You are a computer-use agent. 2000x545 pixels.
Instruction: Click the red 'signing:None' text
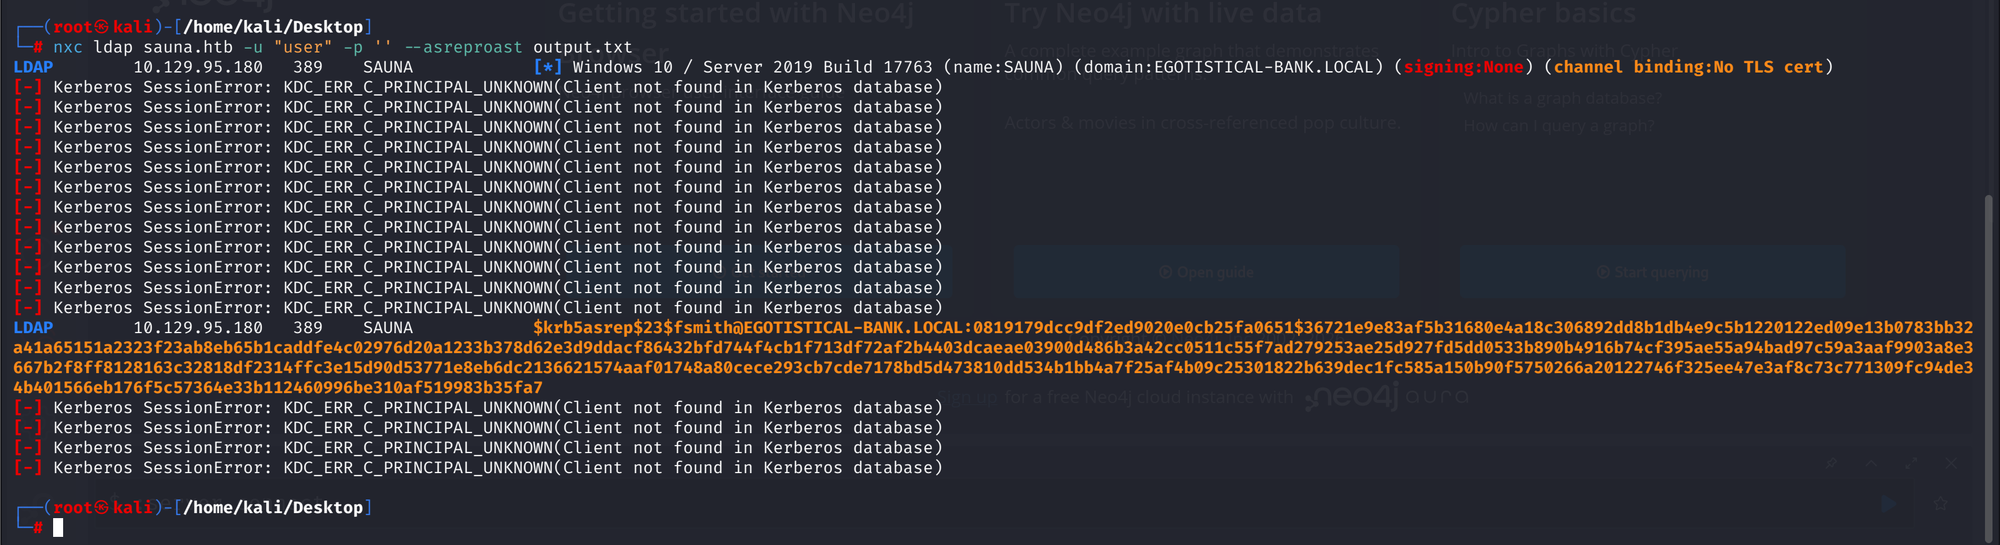pos(1463,67)
